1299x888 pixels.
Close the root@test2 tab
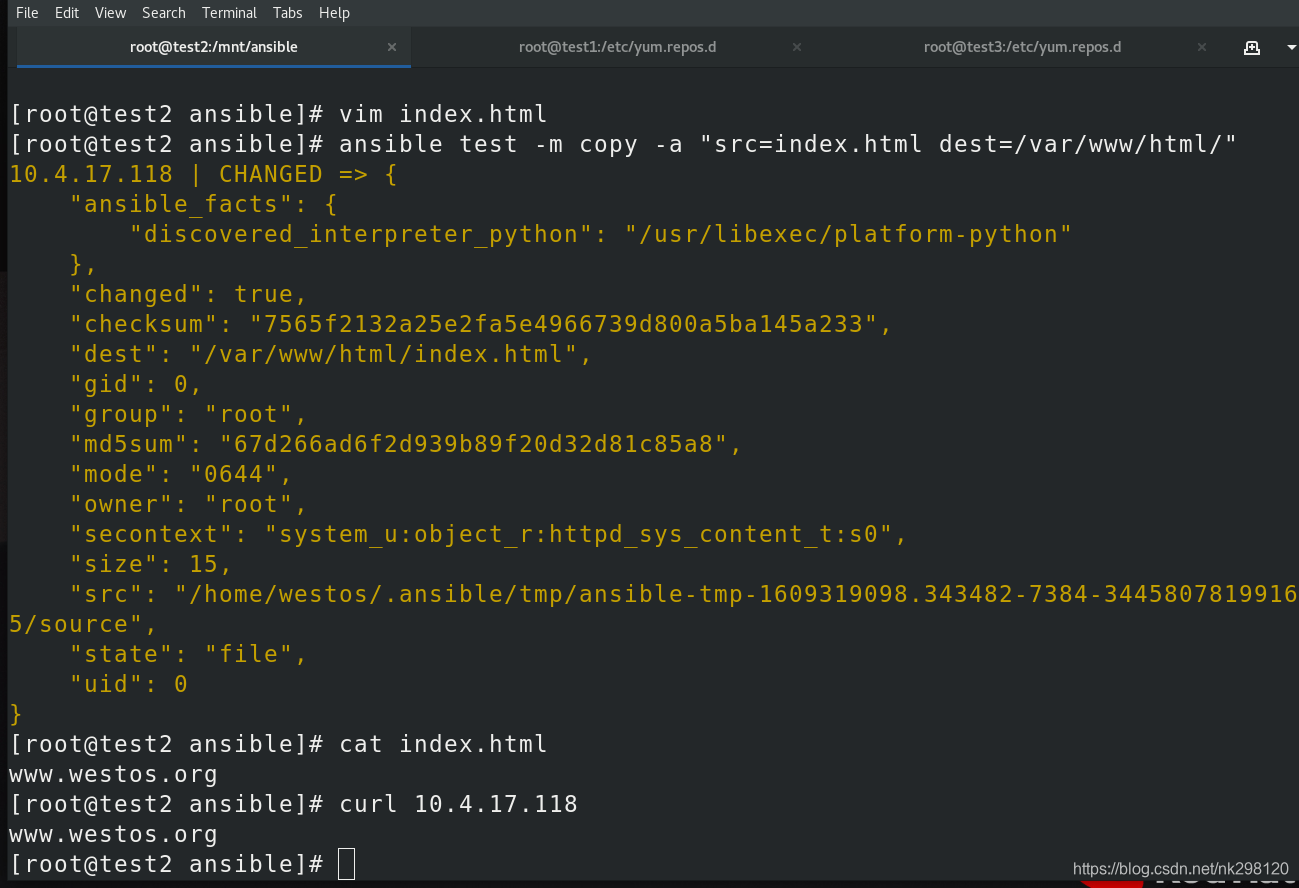point(392,47)
